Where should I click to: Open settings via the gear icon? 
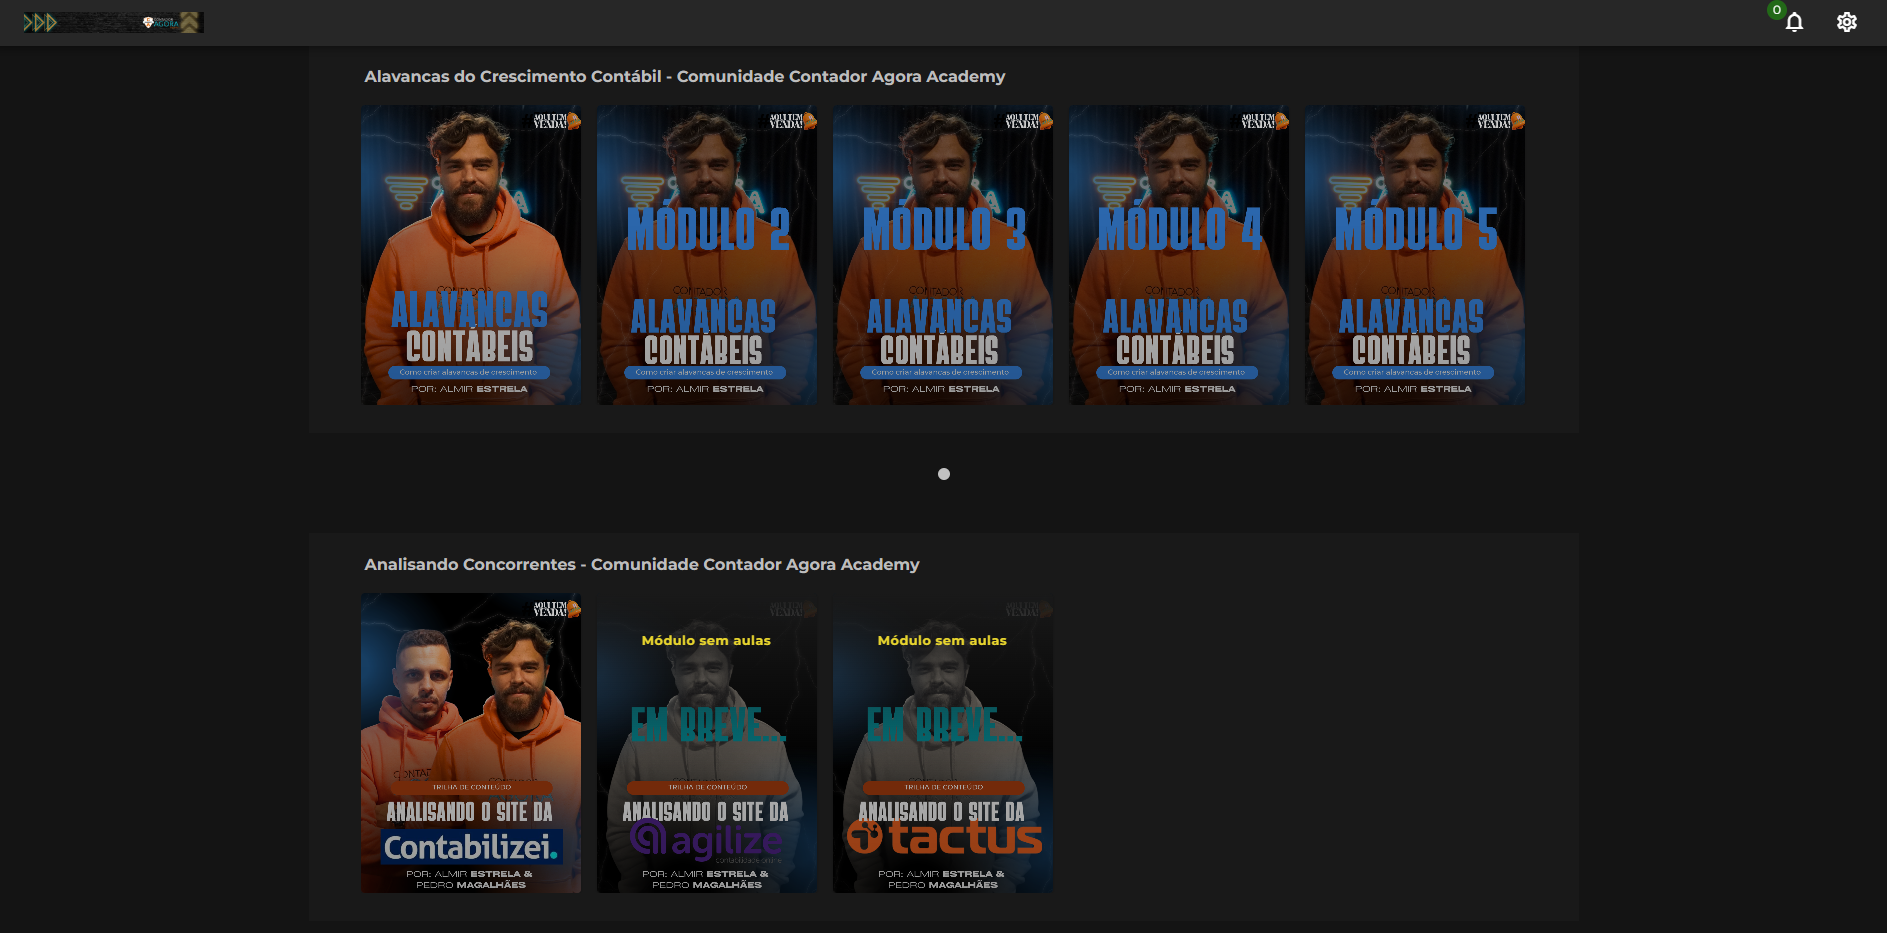coord(1846,22)
